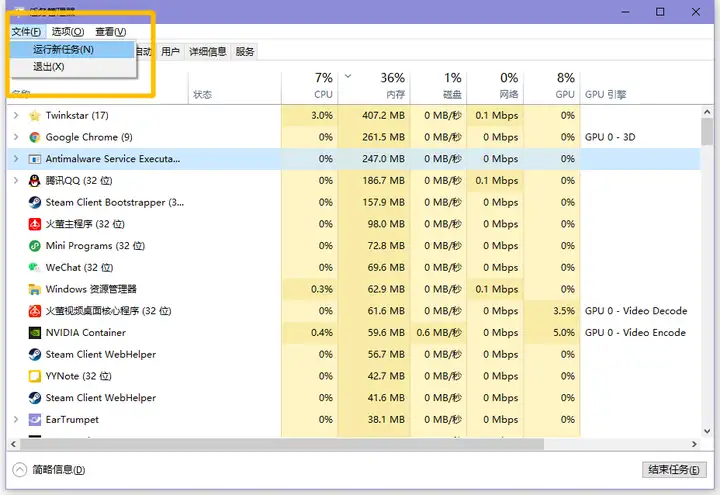The image size is (720, 495).
Task: Select the YYNote (32 位) row name
Action: [x=79, y=376]
